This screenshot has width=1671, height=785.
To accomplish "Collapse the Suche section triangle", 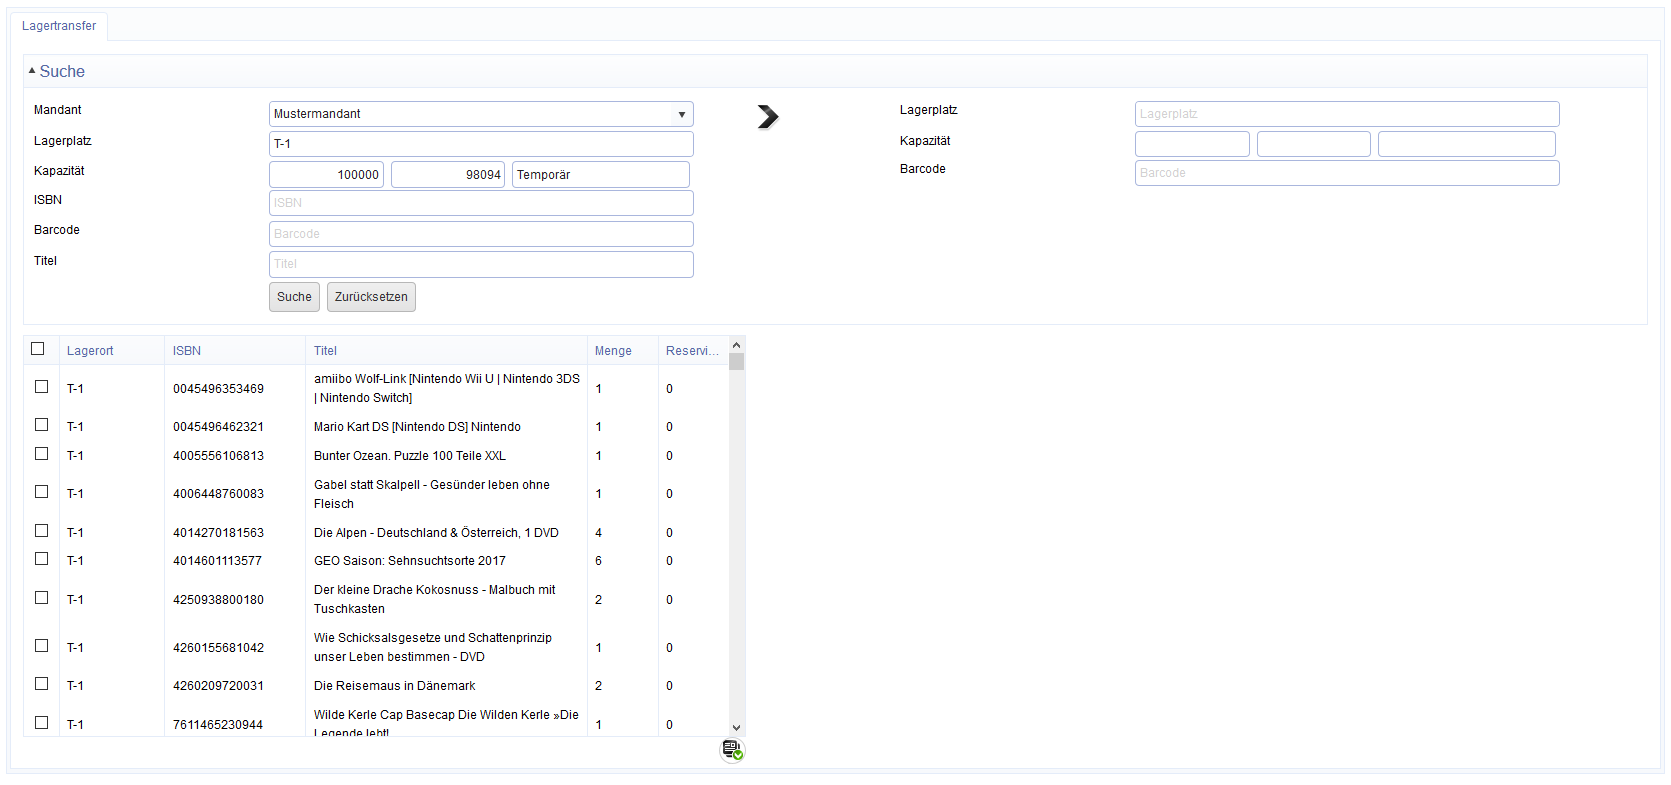I will [x=32, y=71].
